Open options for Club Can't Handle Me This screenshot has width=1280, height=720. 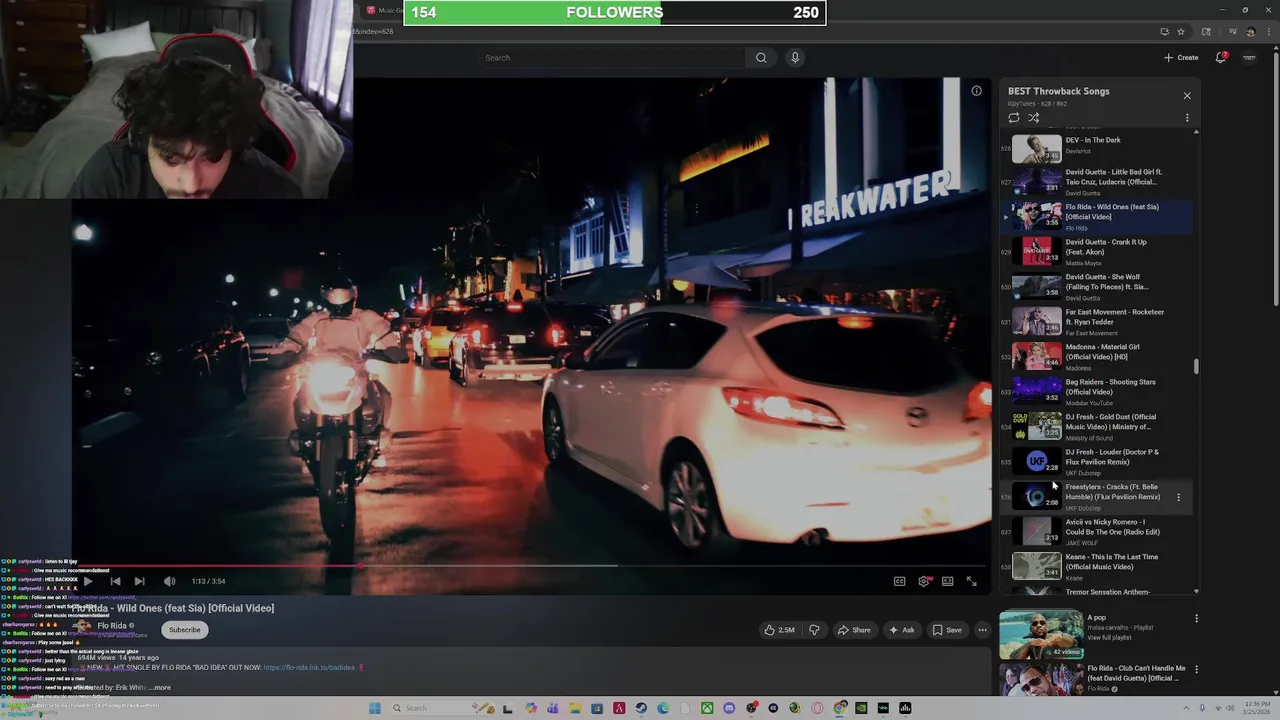point(1196,669)
